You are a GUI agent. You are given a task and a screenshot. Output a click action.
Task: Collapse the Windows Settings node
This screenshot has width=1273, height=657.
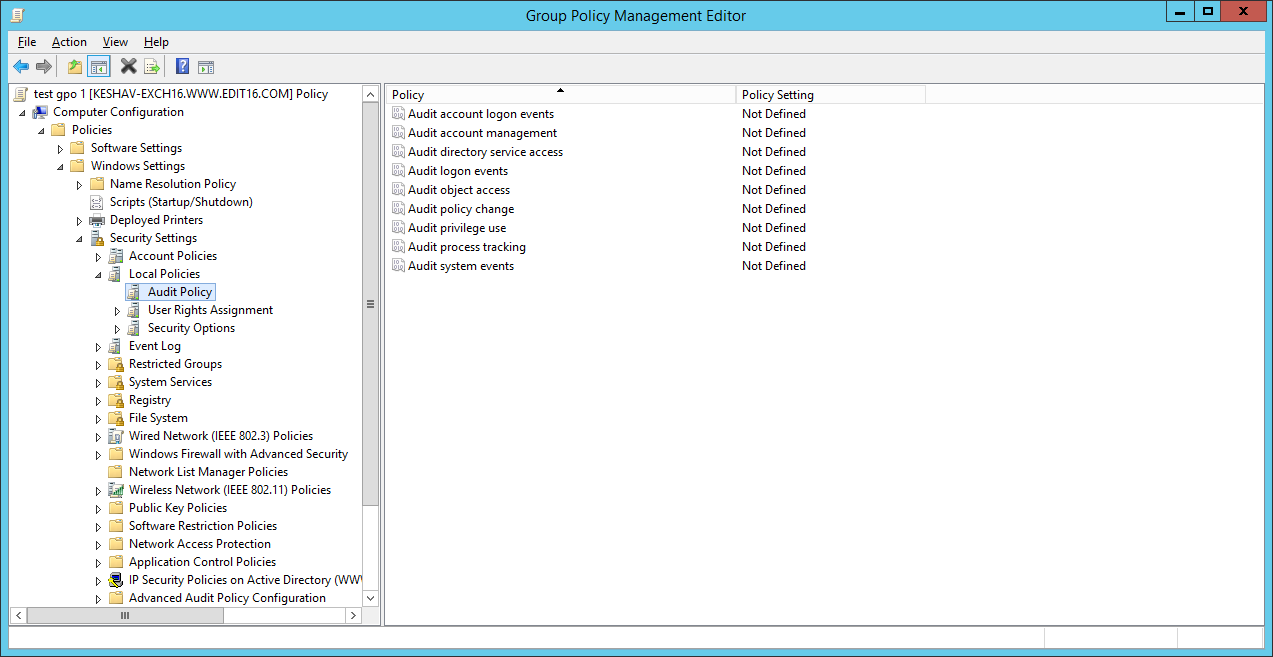(x=60, y=167)
